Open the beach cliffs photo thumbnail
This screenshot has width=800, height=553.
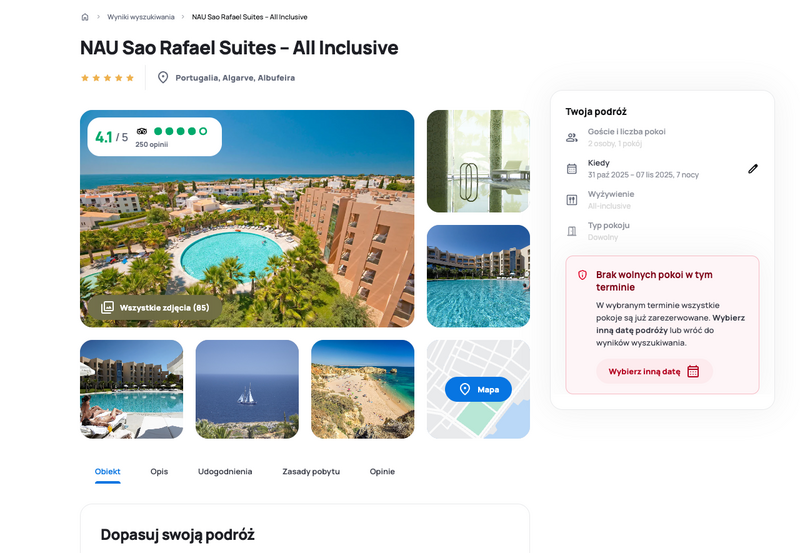click(363, 389)
